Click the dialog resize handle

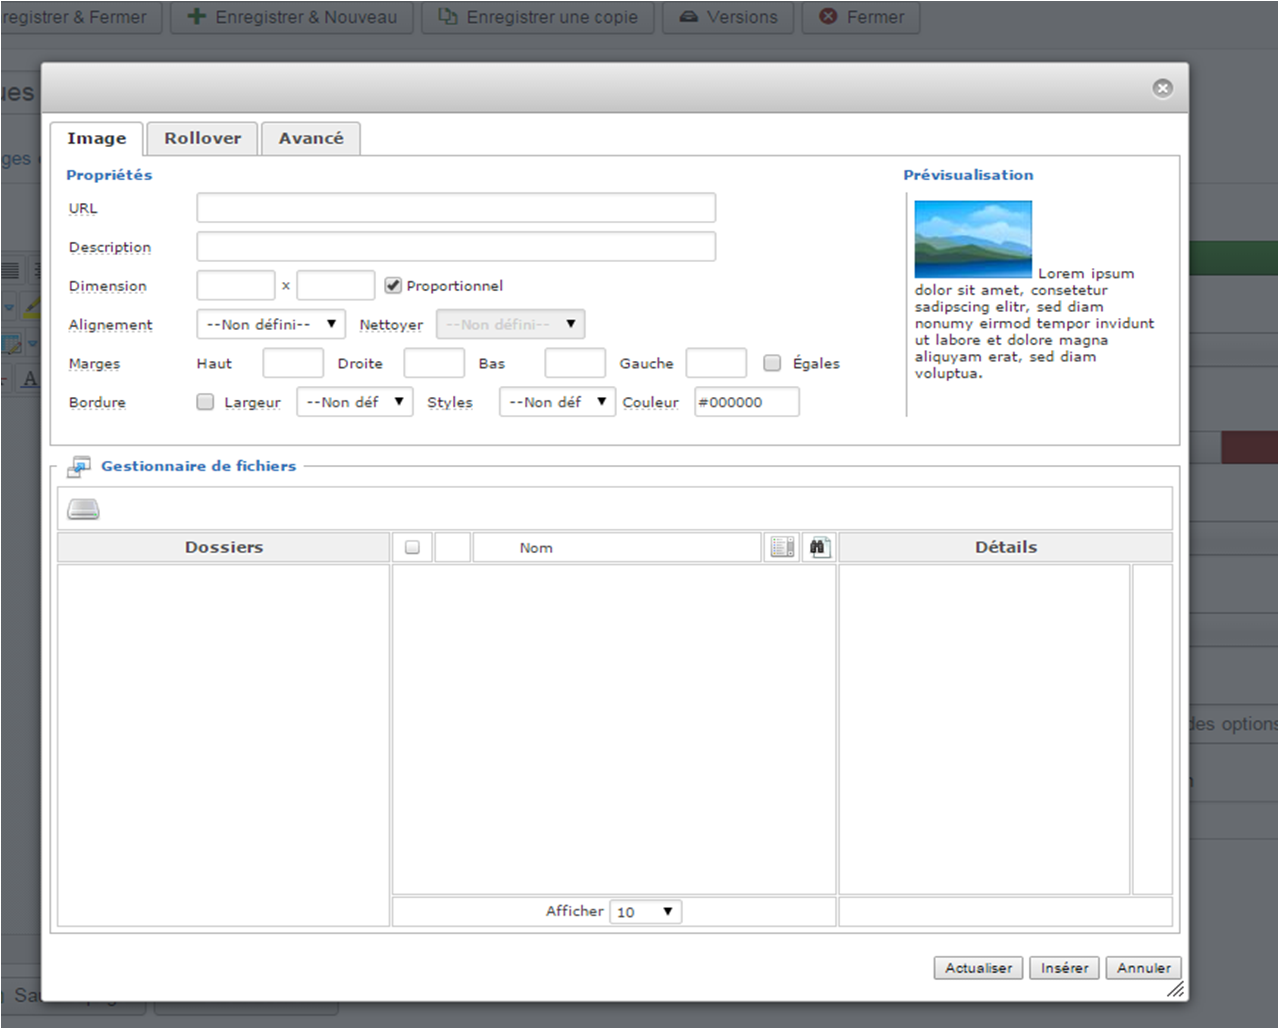tap(1175, 989)
